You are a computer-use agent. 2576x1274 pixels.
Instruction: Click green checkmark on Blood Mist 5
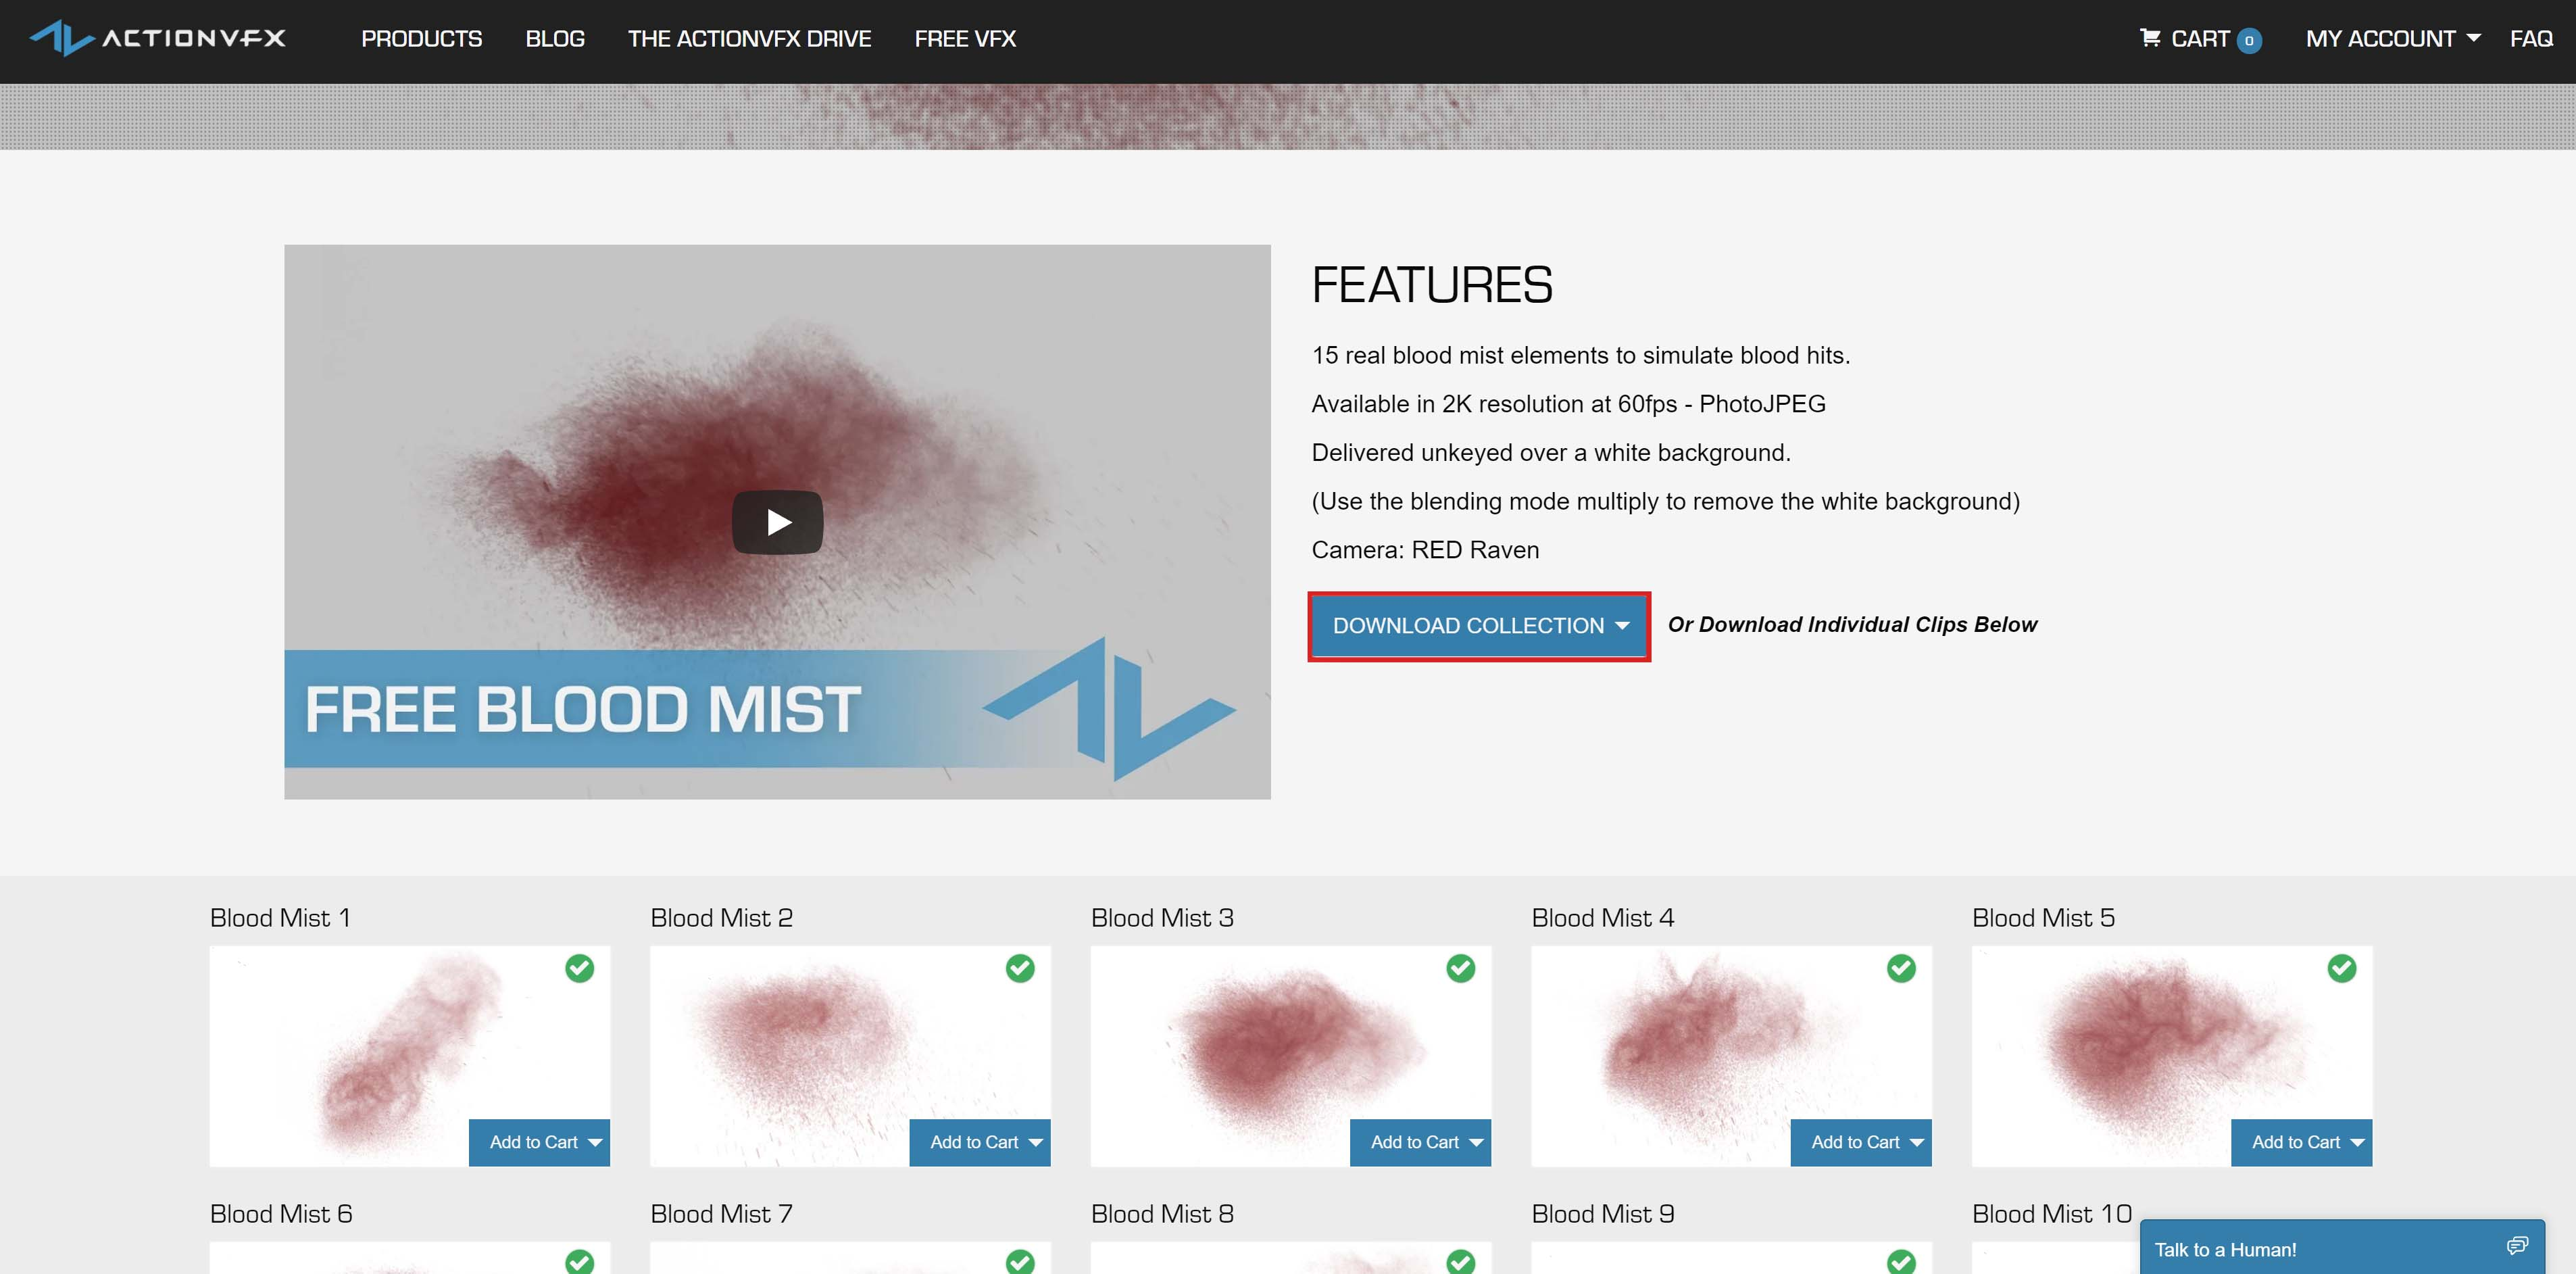coord(2342,968)
